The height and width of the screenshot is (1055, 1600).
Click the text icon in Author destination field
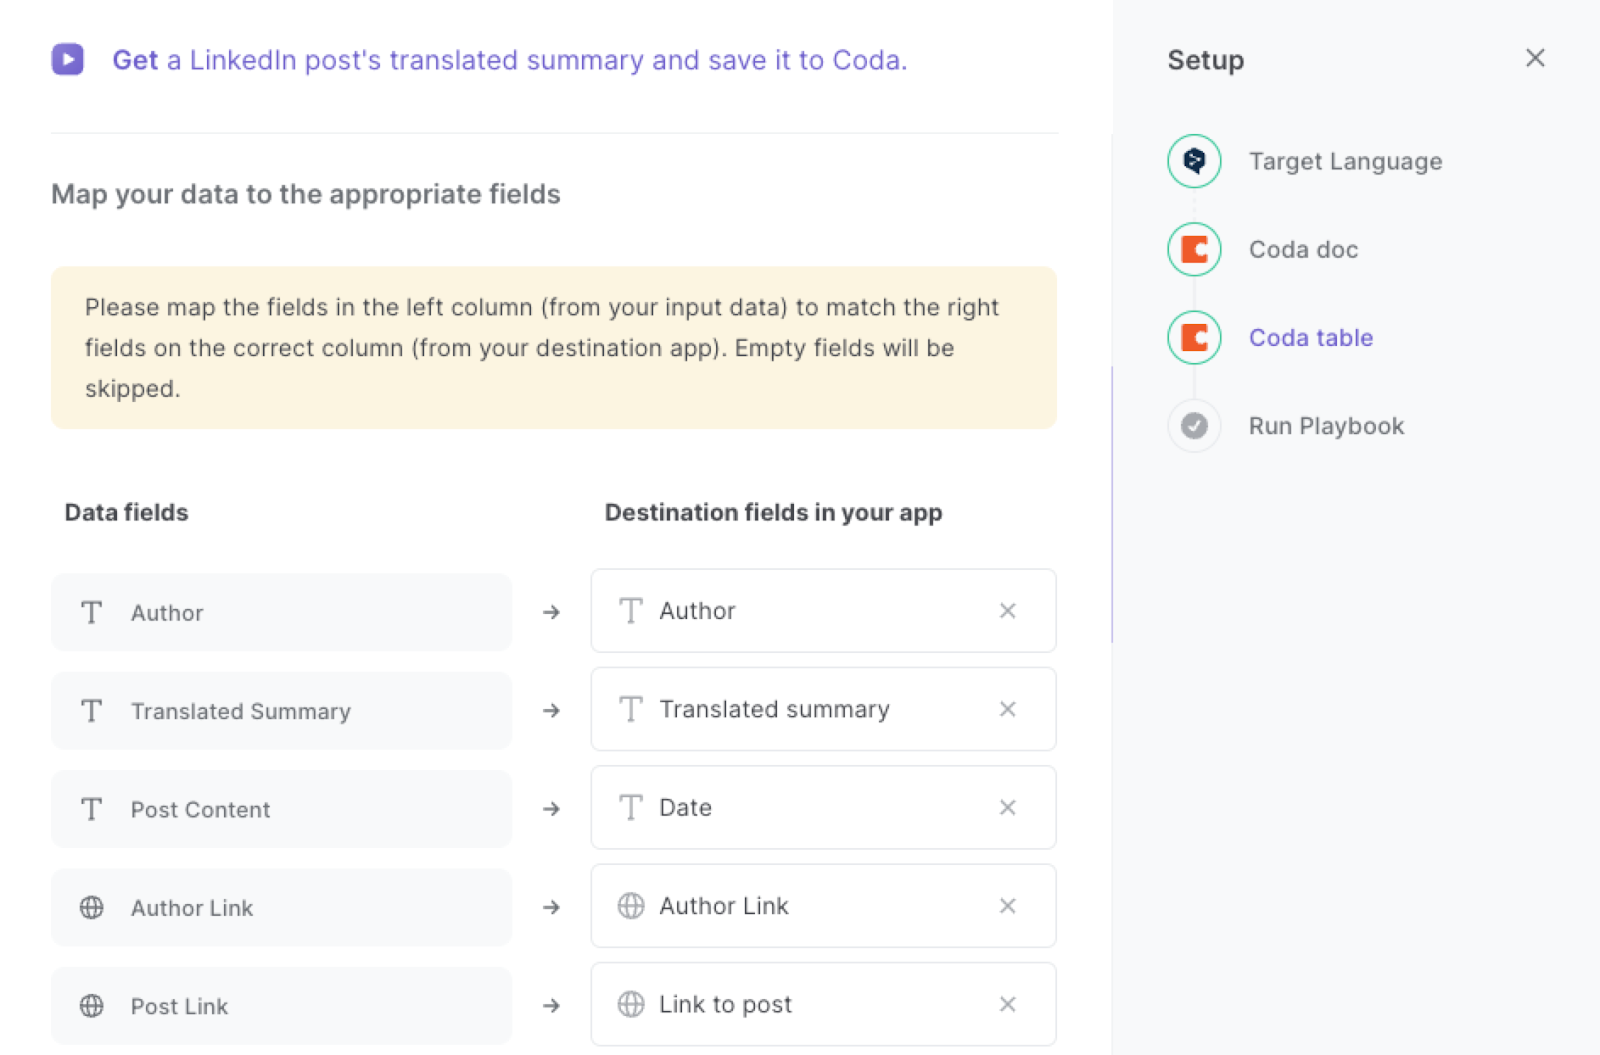[631, 611]
